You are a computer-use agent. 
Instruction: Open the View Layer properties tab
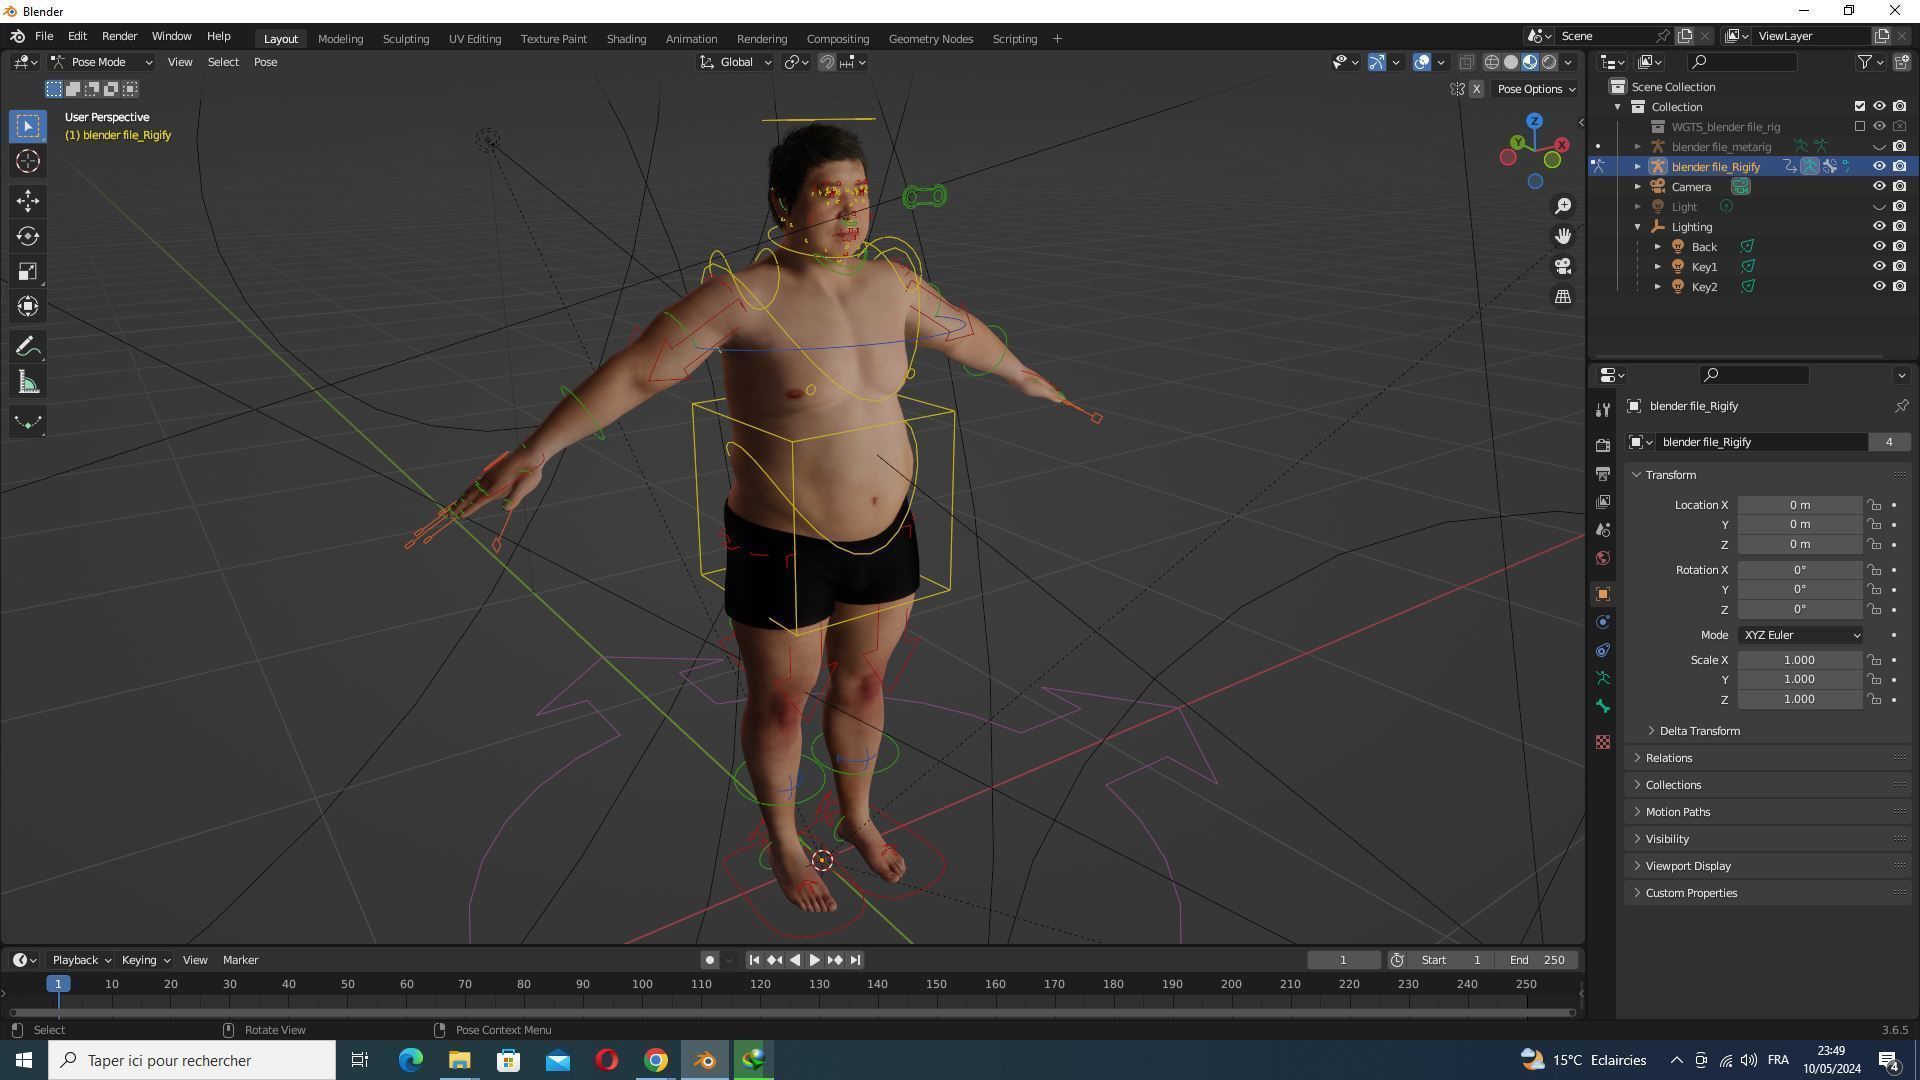pos(1603,501)
